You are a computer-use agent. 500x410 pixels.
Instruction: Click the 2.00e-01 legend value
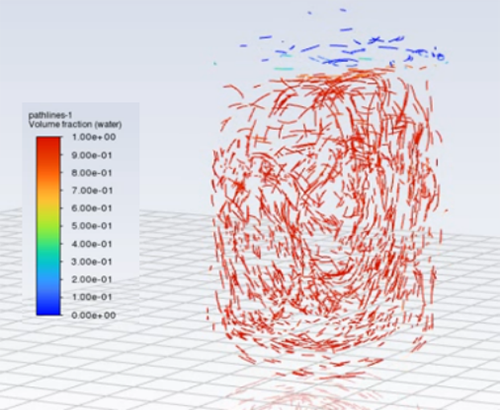[x=92, y=279]
